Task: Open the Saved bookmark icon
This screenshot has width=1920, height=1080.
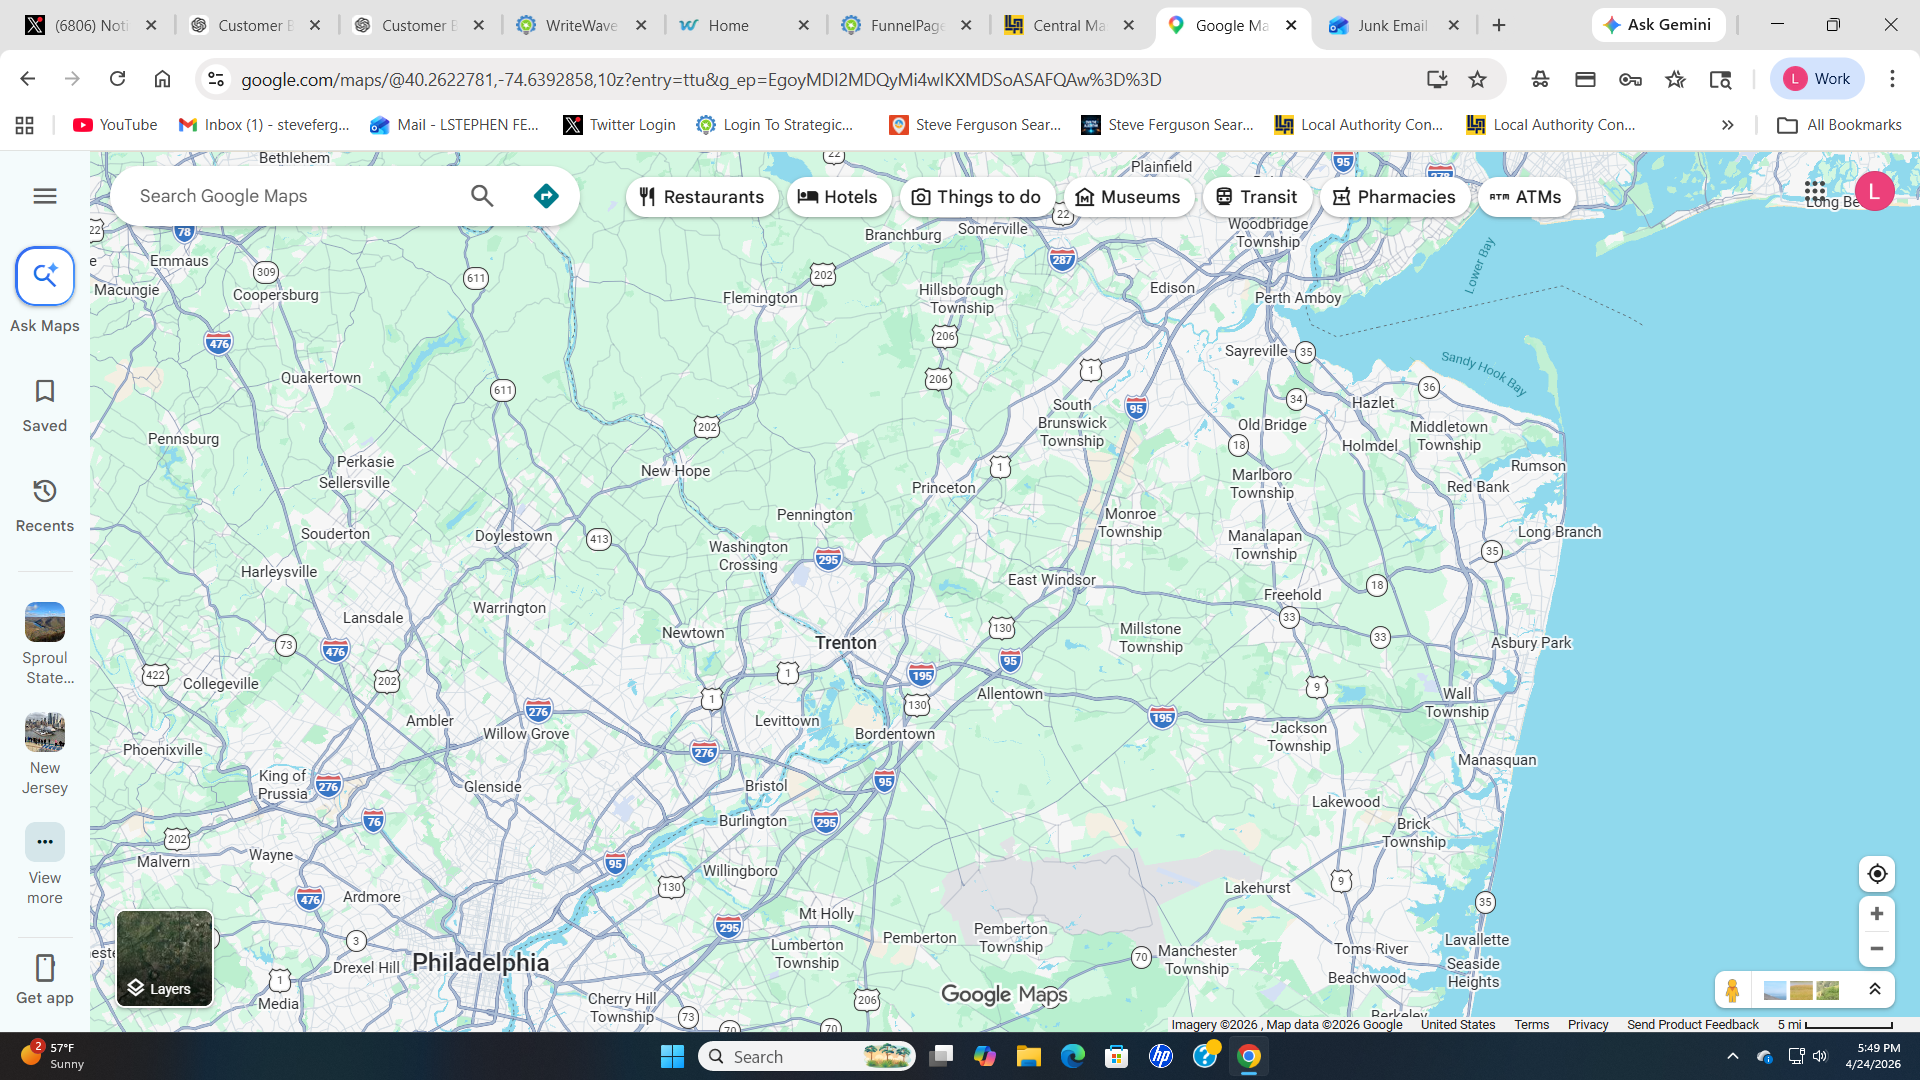Action: [x=45, y=391]
